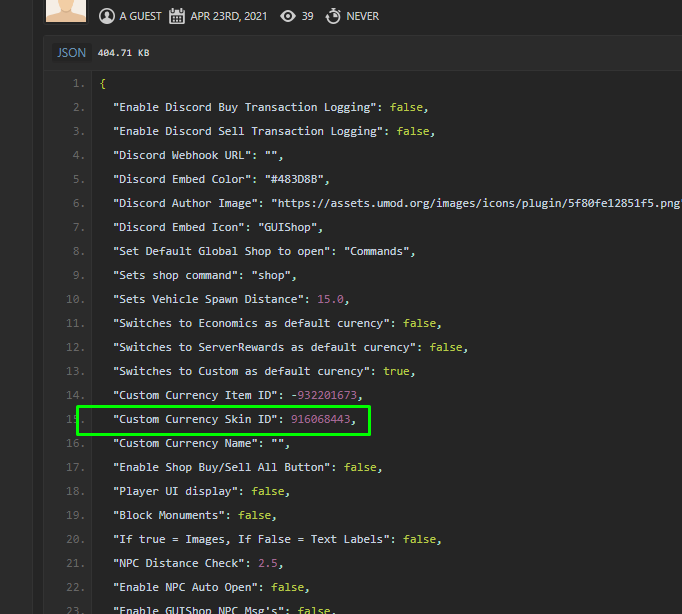Click "Custom Currency Name" key
Image resolution: width=682 pixels, height=614 pixels.
(185, 443)
